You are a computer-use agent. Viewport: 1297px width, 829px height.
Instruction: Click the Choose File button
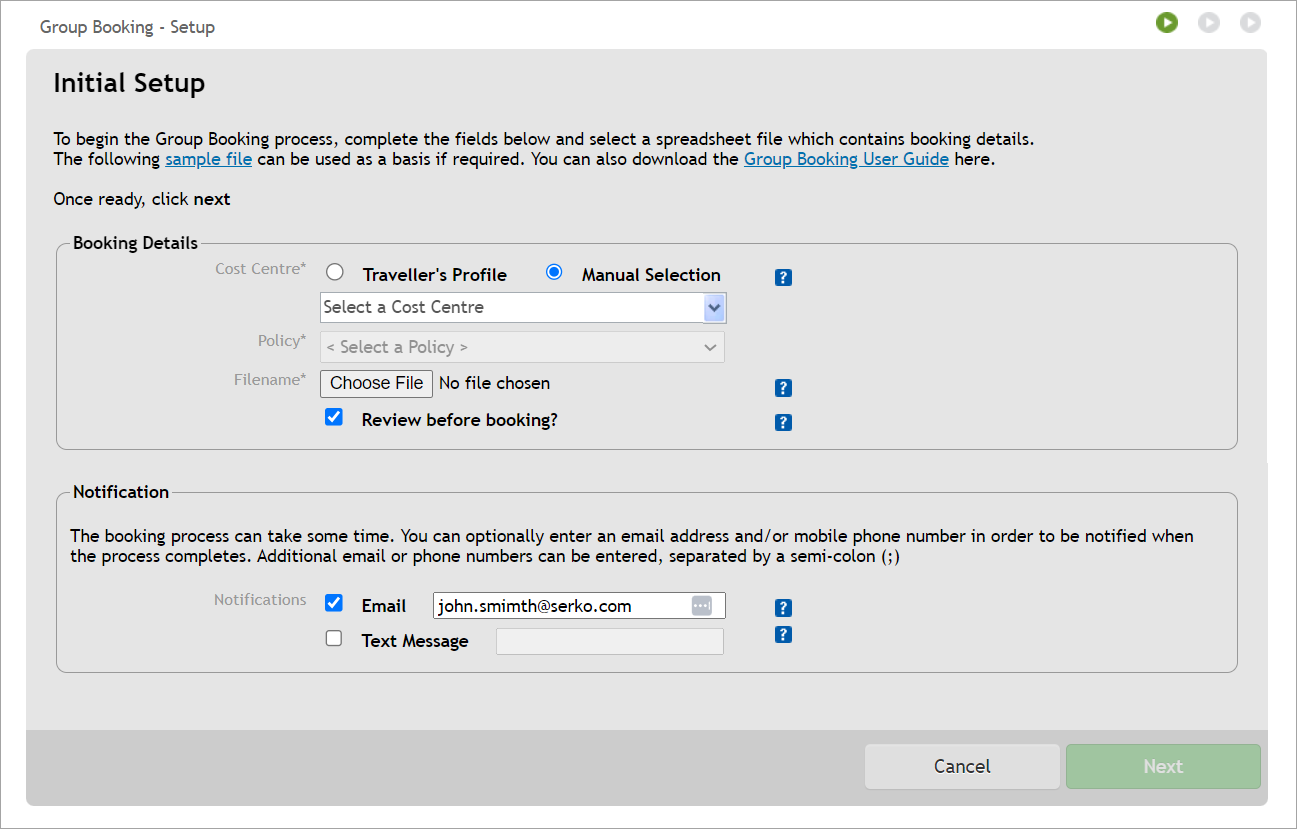(x=376, y=383)
